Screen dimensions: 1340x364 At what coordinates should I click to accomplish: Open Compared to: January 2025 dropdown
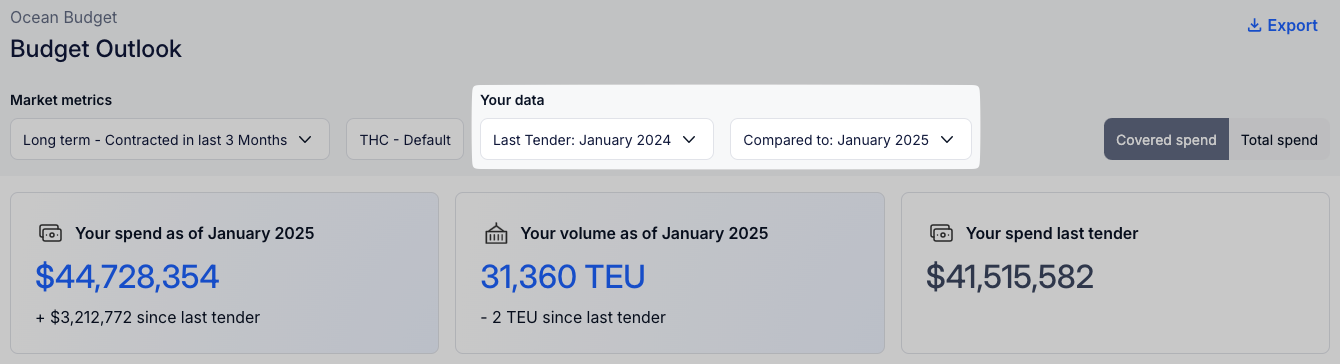pyautogui.click(x=851, y=139)
